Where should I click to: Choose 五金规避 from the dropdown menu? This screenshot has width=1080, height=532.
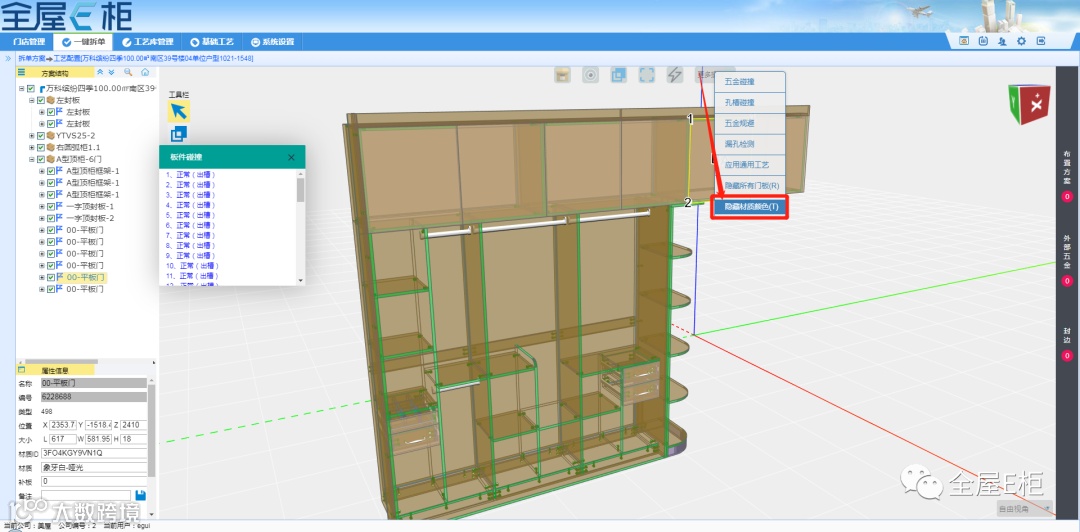click(749, 123)
